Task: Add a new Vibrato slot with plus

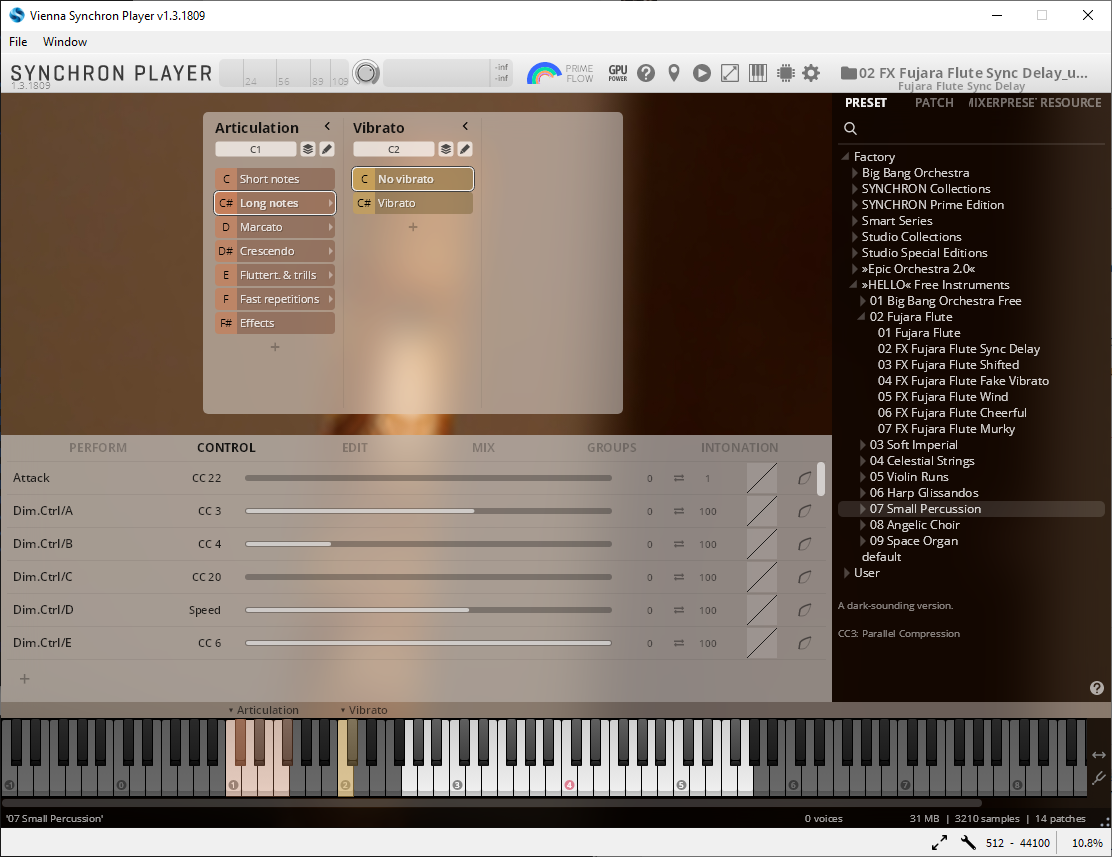Action: (x=413, y=227)
